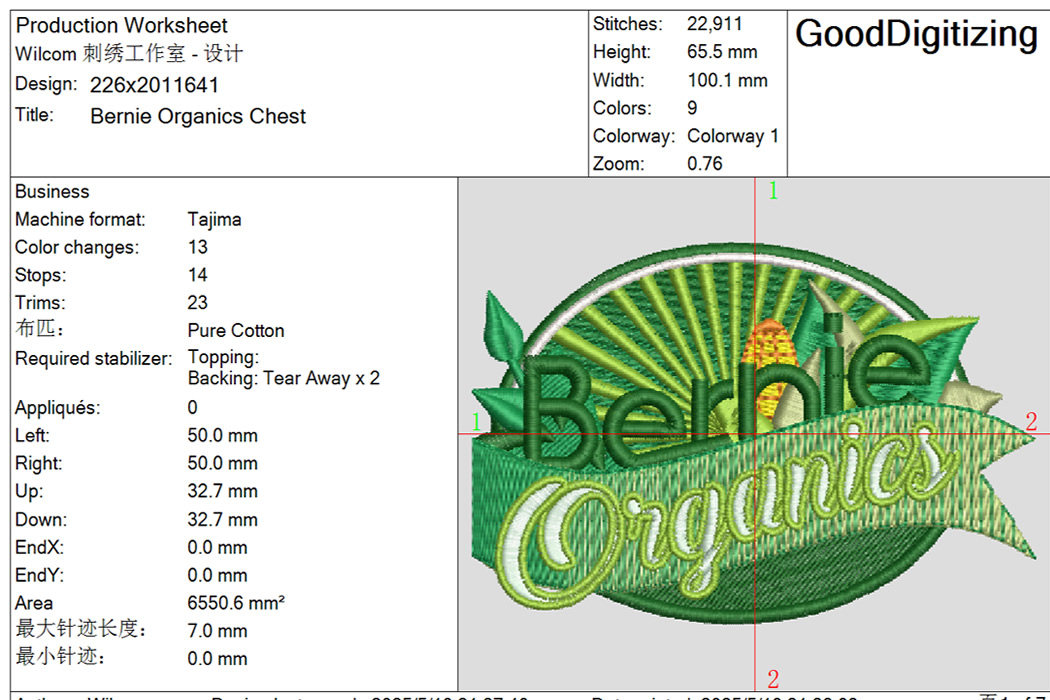This screenshot has width=1050, height=700.
Task: Select the Width value 100.1 mm
Action: pos(727,80)
